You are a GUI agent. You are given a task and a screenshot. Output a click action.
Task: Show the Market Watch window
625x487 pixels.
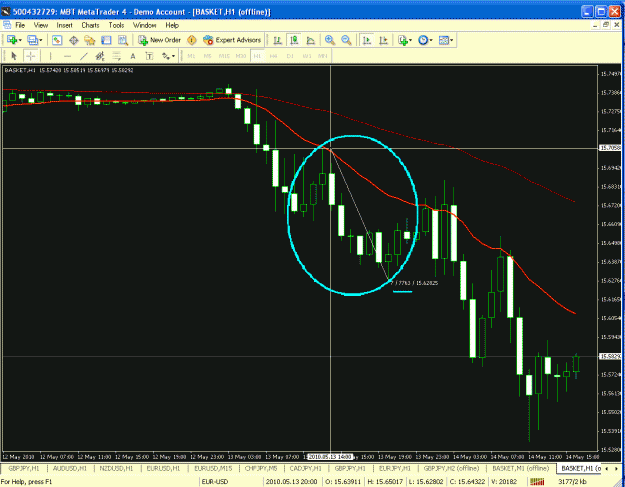57,40
